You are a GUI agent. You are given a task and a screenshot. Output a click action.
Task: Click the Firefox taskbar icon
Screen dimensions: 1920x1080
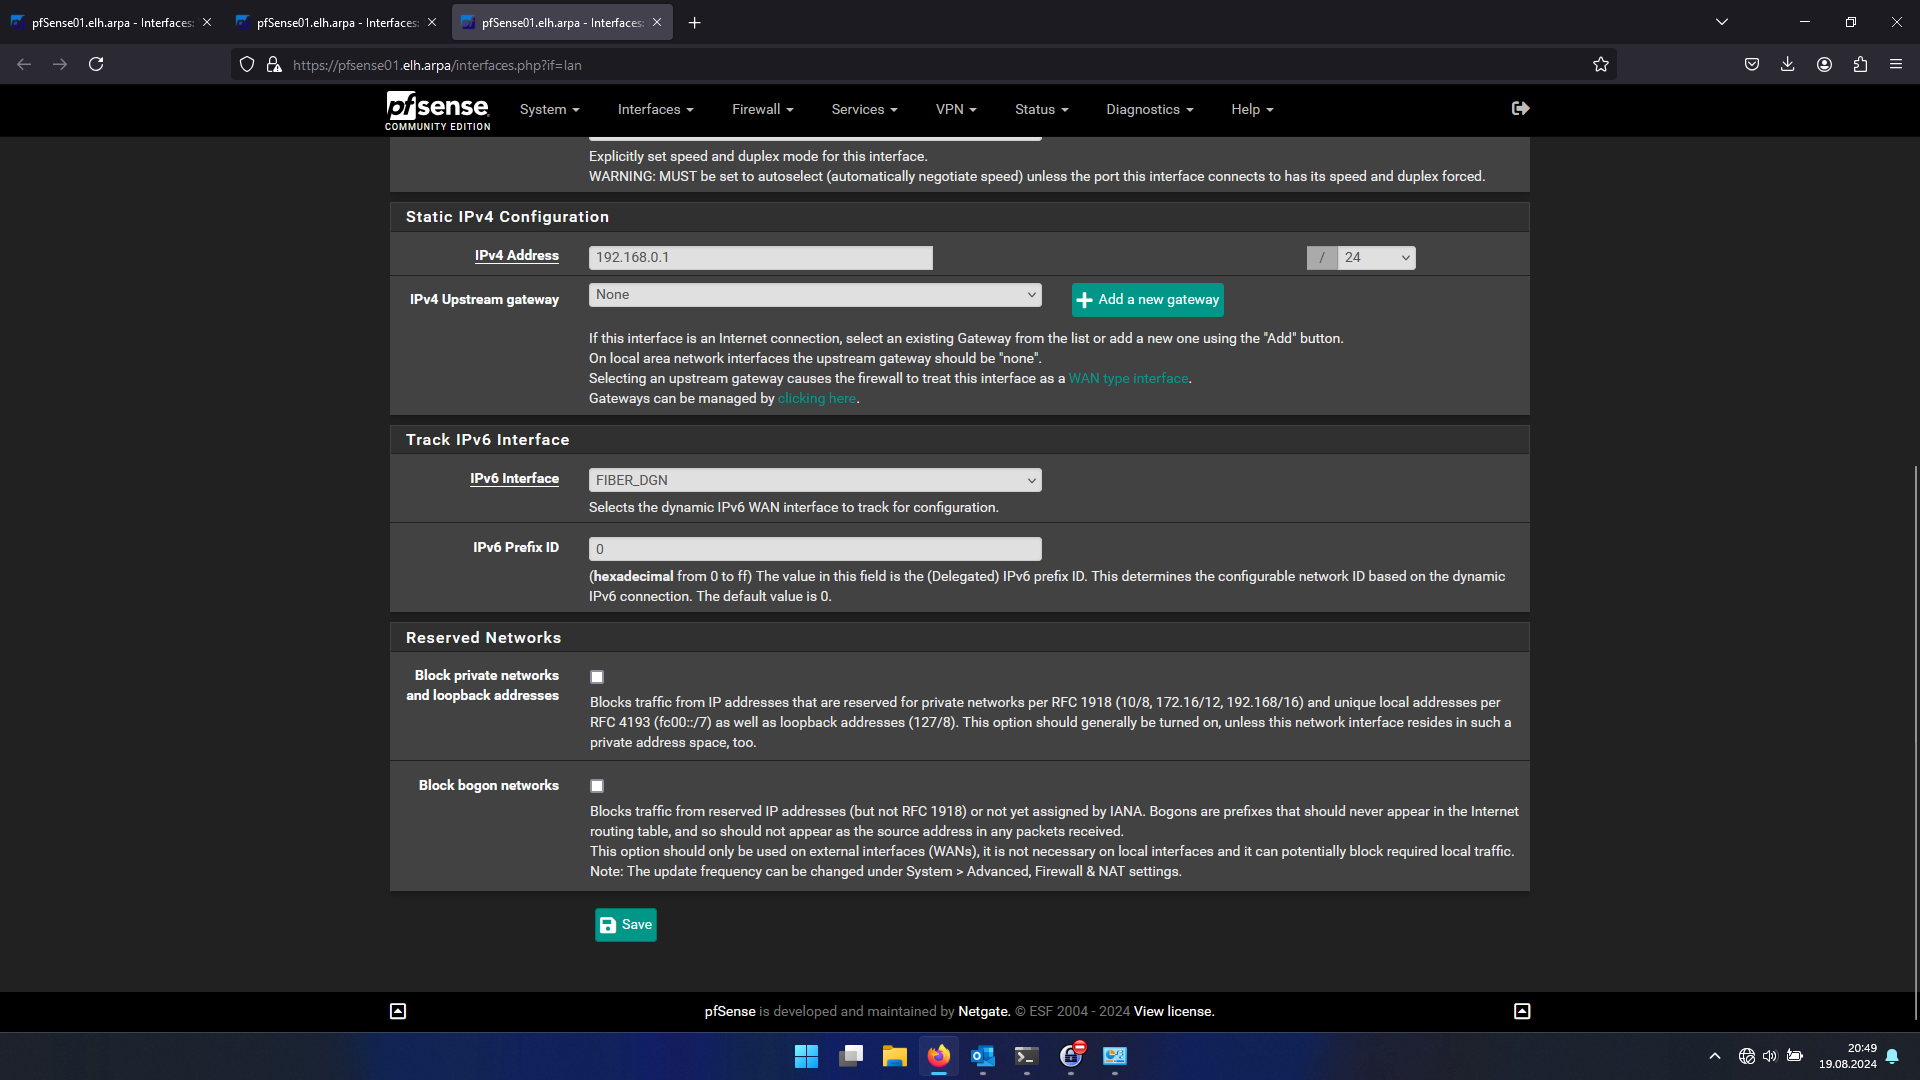(x=938, y=1056)
